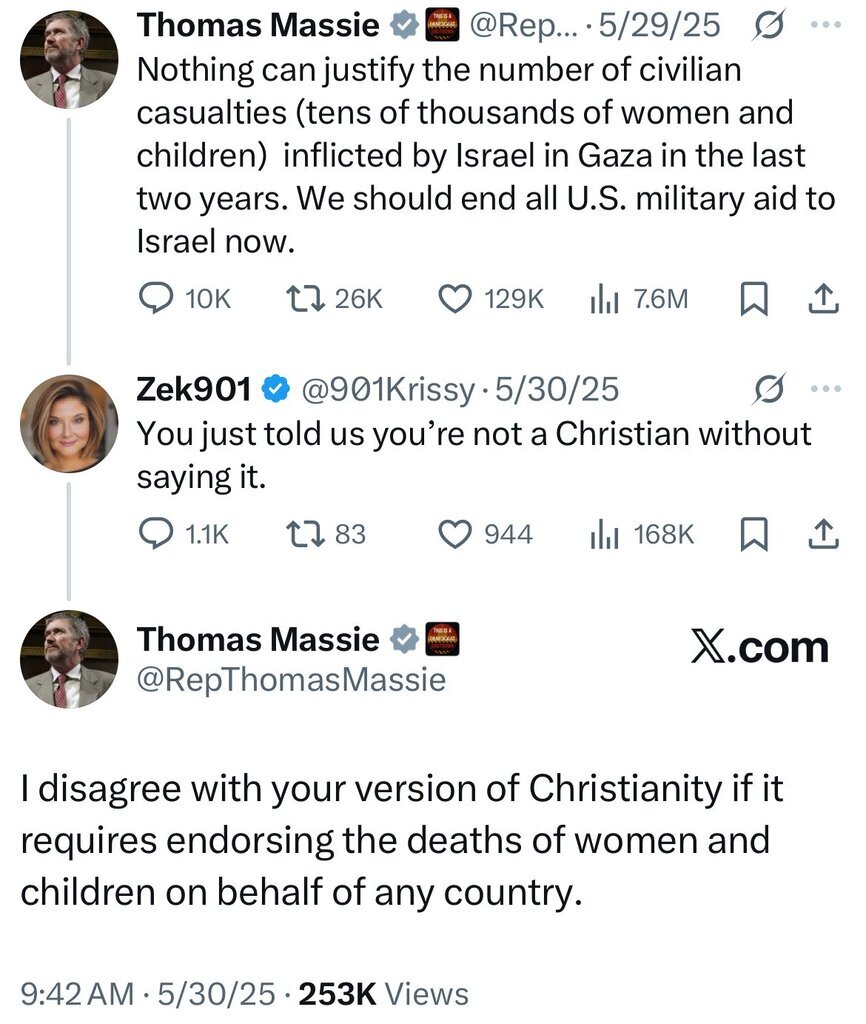This screenshot has width=866, height=1024.
Task: Open more options on Zek901's tweet
Action: point(826,388)
